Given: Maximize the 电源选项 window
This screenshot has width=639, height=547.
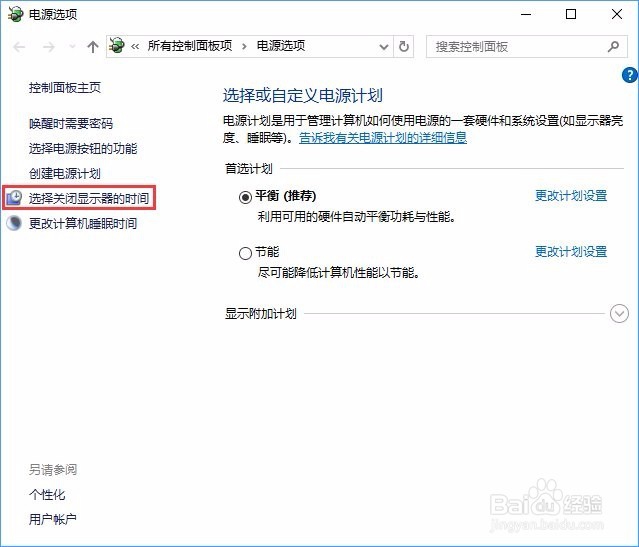Looking at the screenshot, I should pyautogui.click(x=571, y=14).
